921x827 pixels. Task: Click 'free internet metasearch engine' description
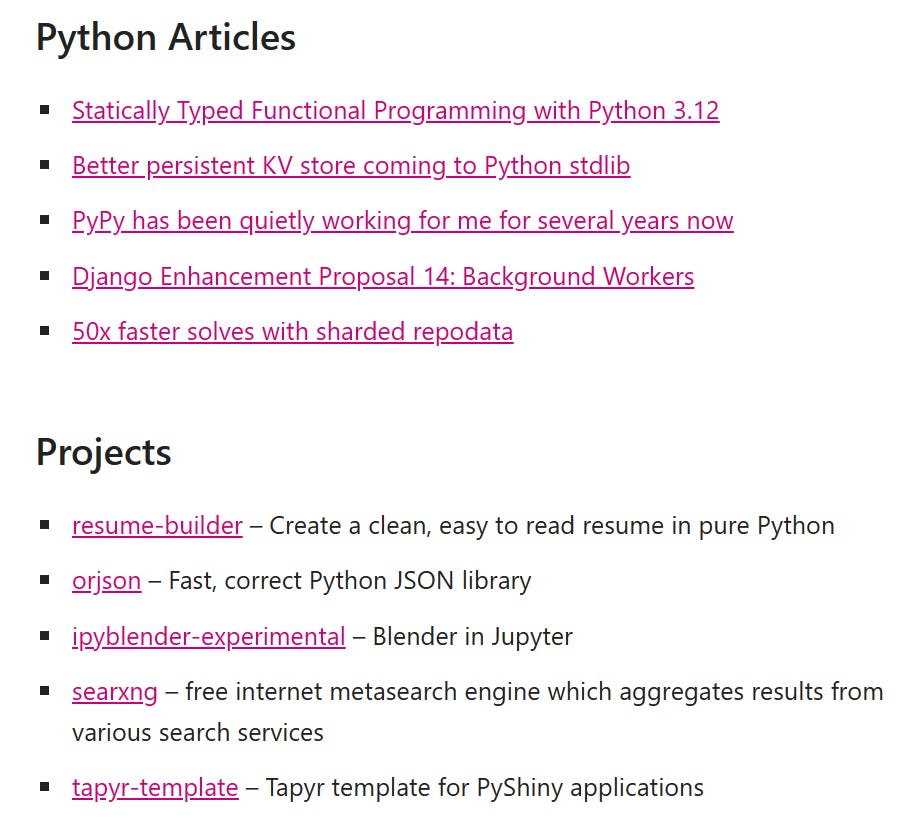click(362, 692)
